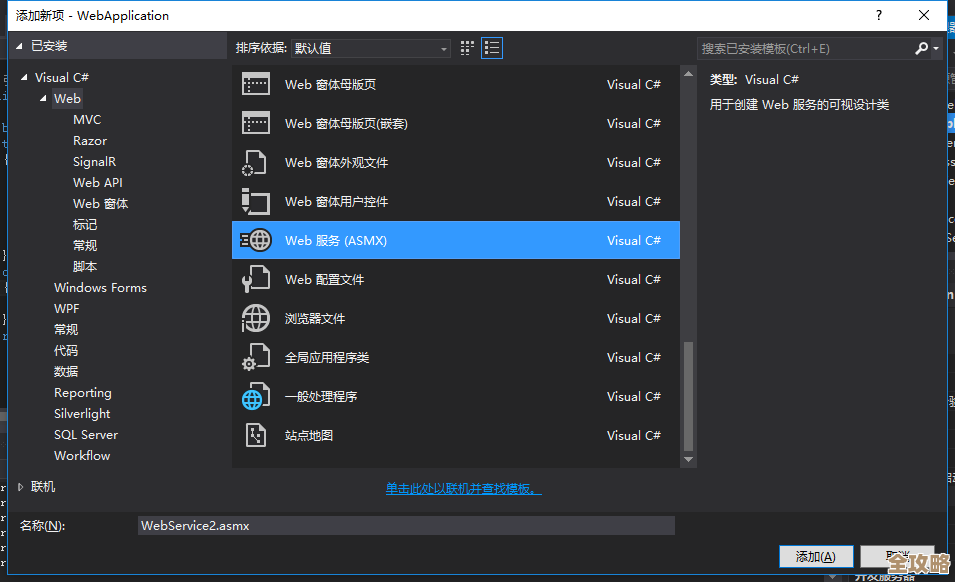Toggle the medium icons view mode
Screen dimensions: 955x582
pyautogui.click(x=466, y=47)
